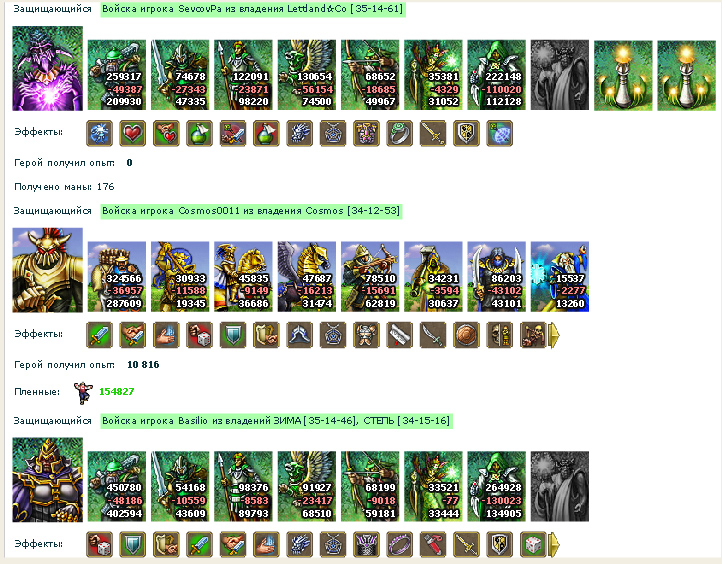Click the skull and golden figure effect icon
This screenshot has height=564, width=722.
500,335
